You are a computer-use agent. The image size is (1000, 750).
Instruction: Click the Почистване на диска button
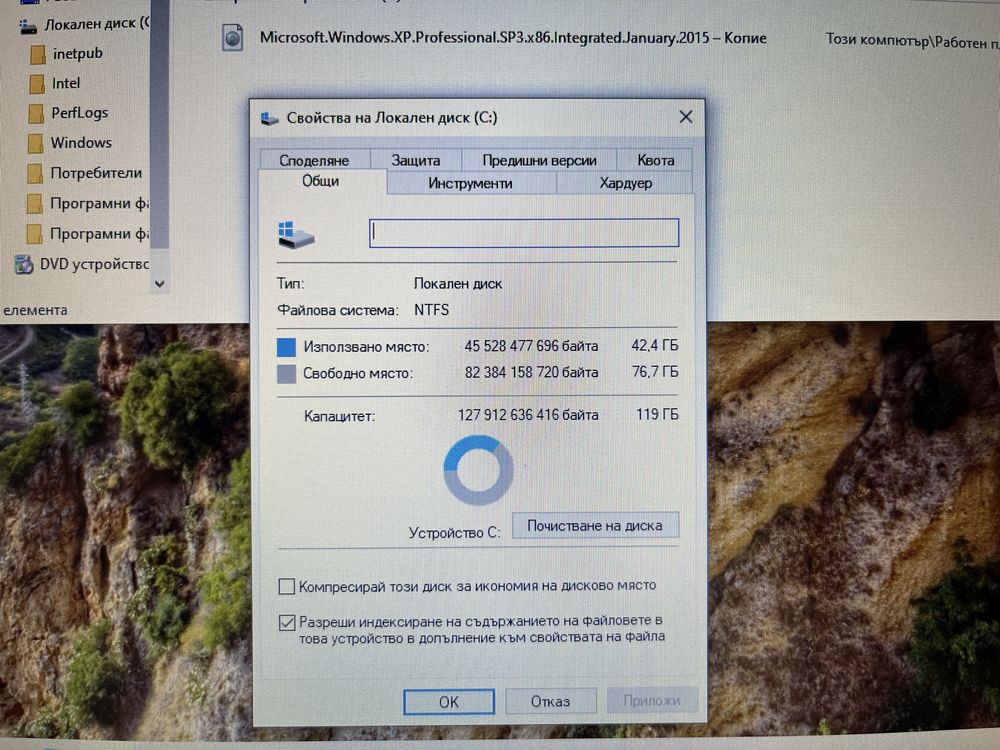point(595,526)
